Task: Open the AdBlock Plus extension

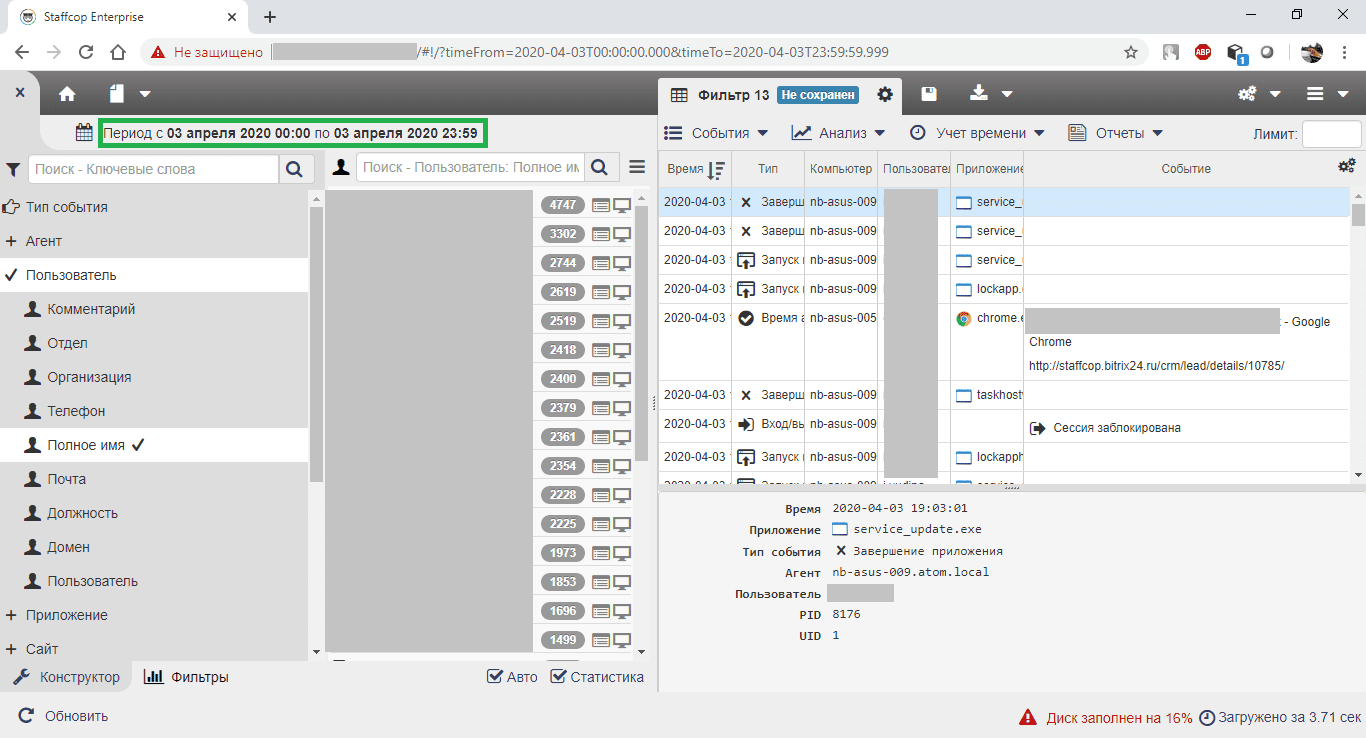Action: (x=1203, y=52)
